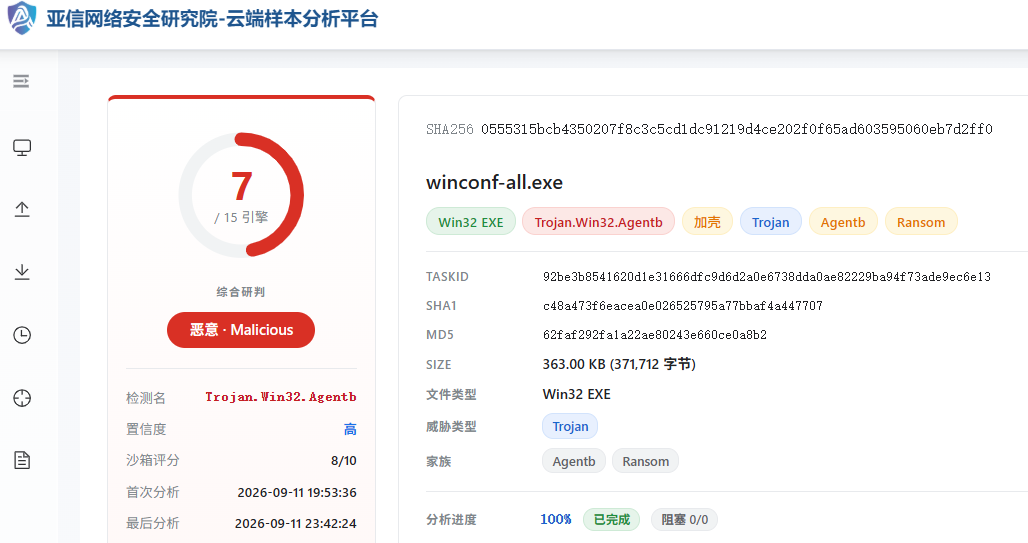Click the Trojan threat type chip
The width and height of the screenshot is (1028, 543).
coord(570,426)
